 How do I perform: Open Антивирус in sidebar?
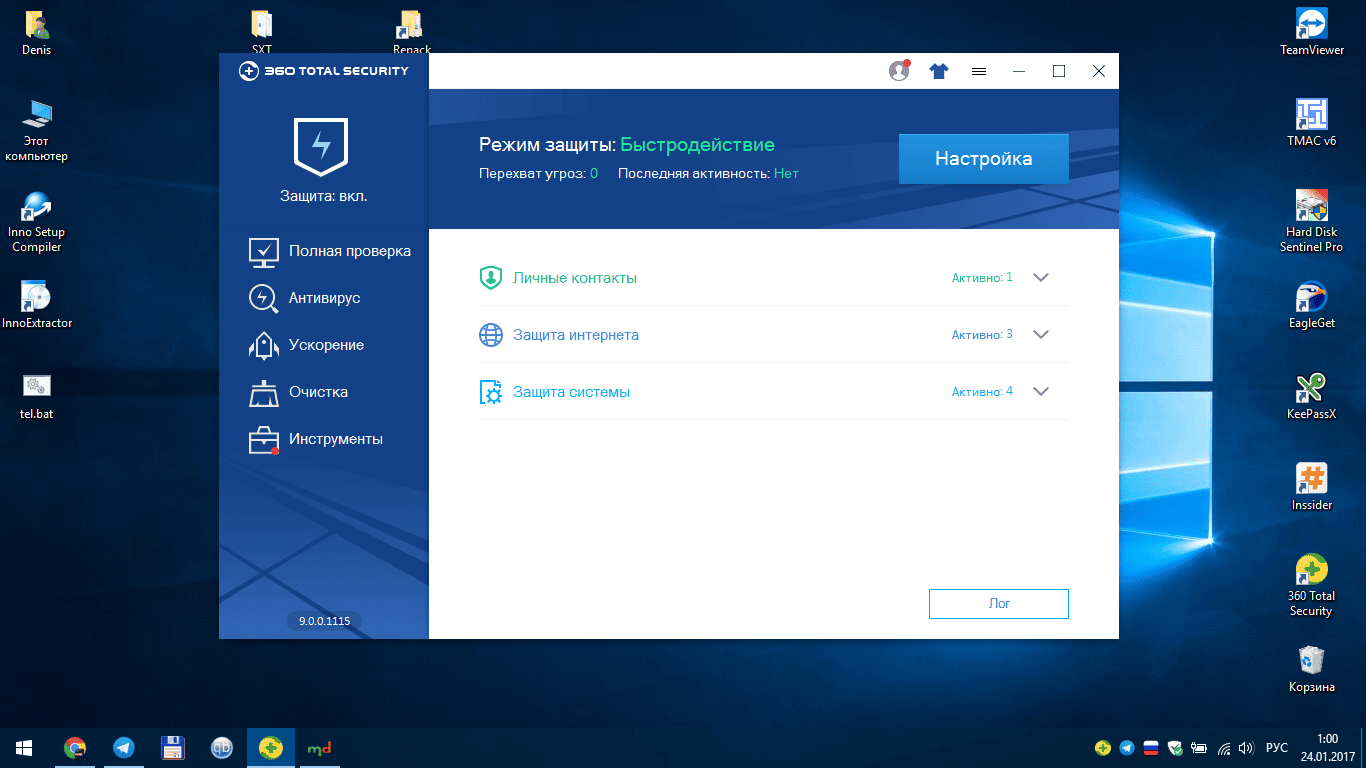304,298
